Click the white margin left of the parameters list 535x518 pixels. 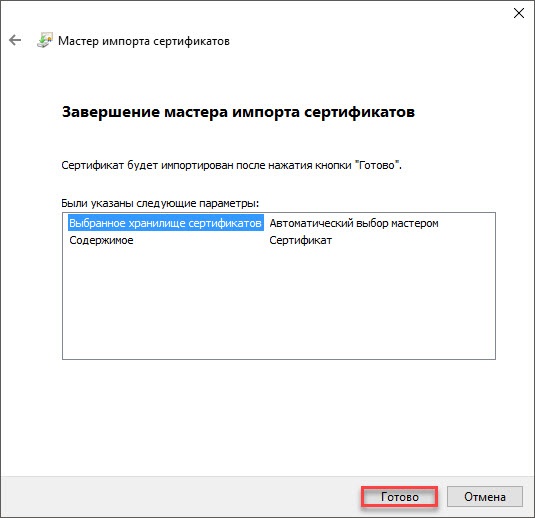tap(31, 286)
